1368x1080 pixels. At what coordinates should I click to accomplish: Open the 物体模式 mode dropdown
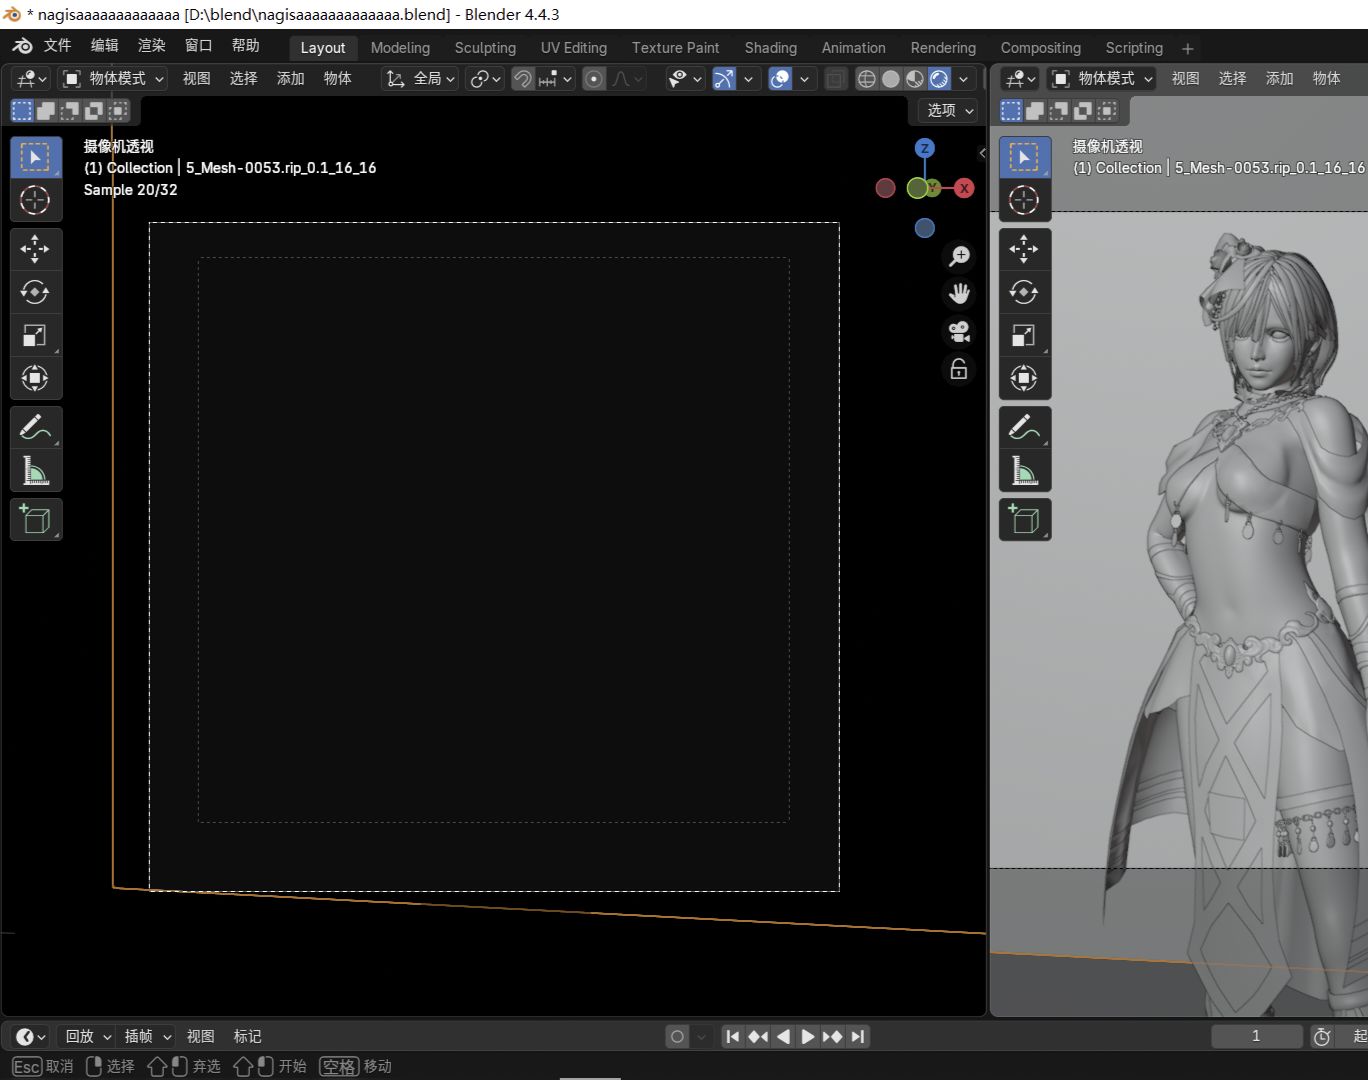(112, 79)
